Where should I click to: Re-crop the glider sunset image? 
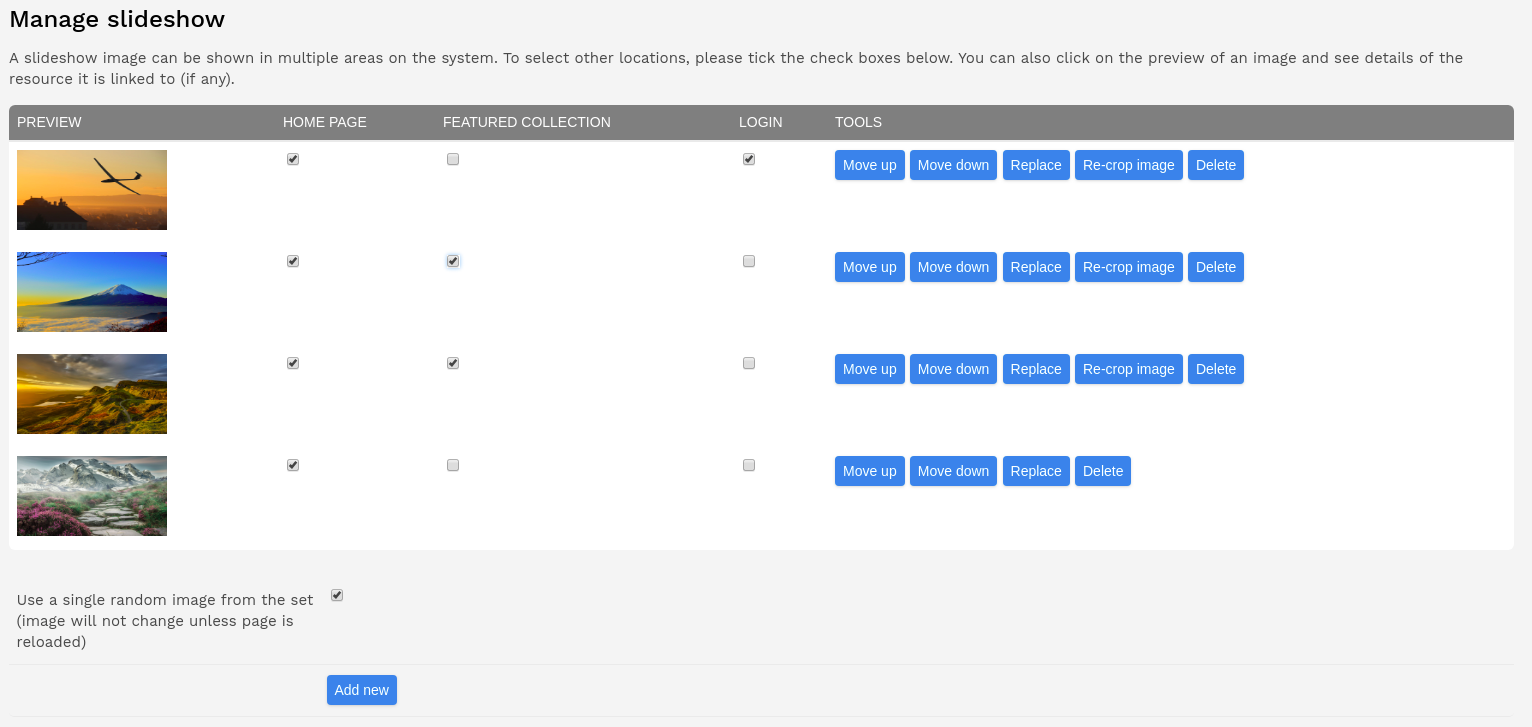[1129, 165]
